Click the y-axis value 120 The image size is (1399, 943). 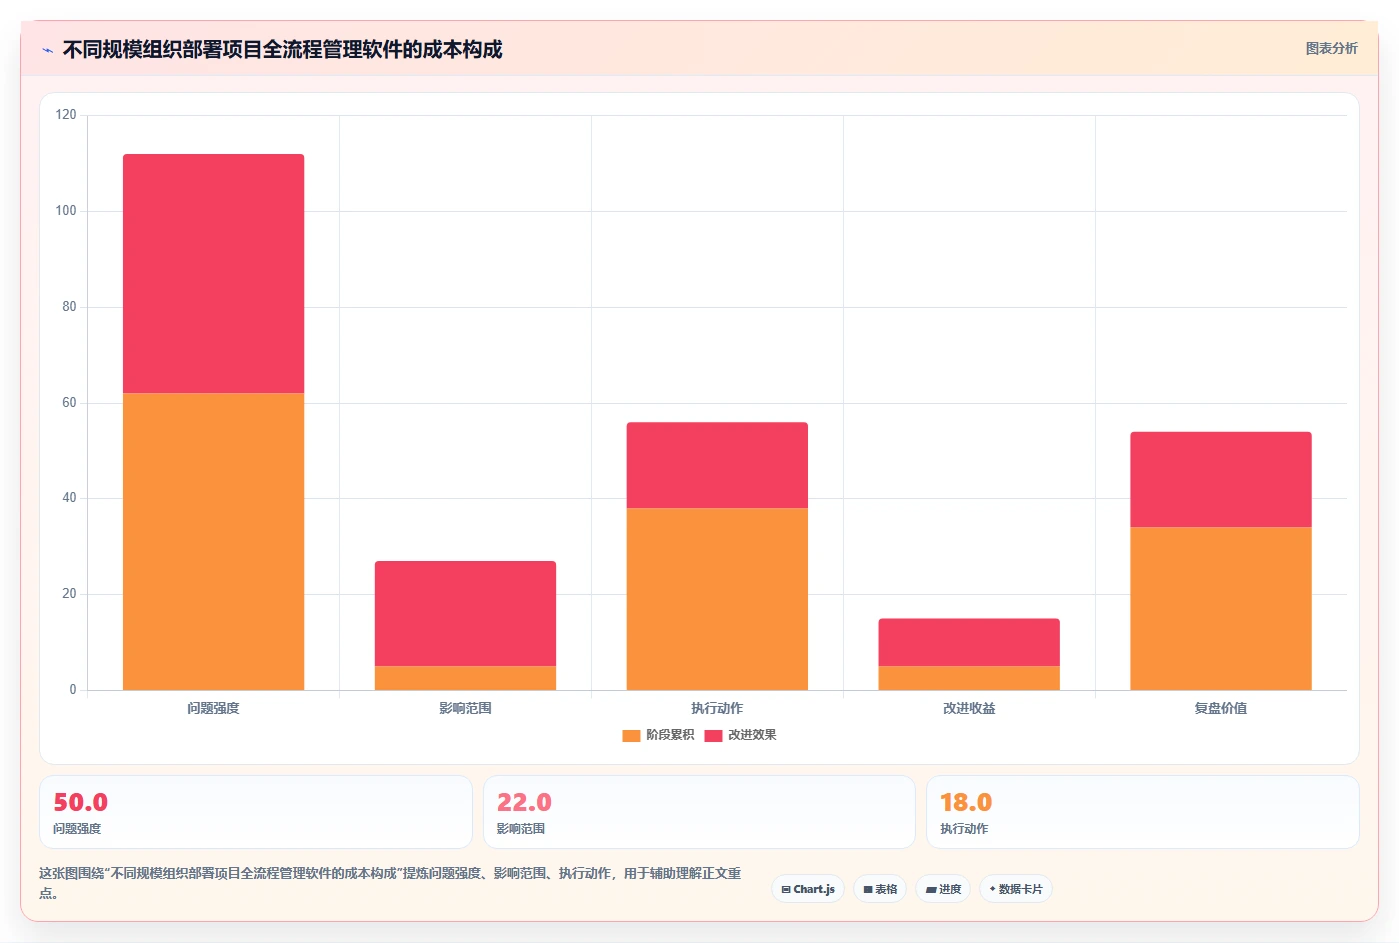click(x=66, y=115)
